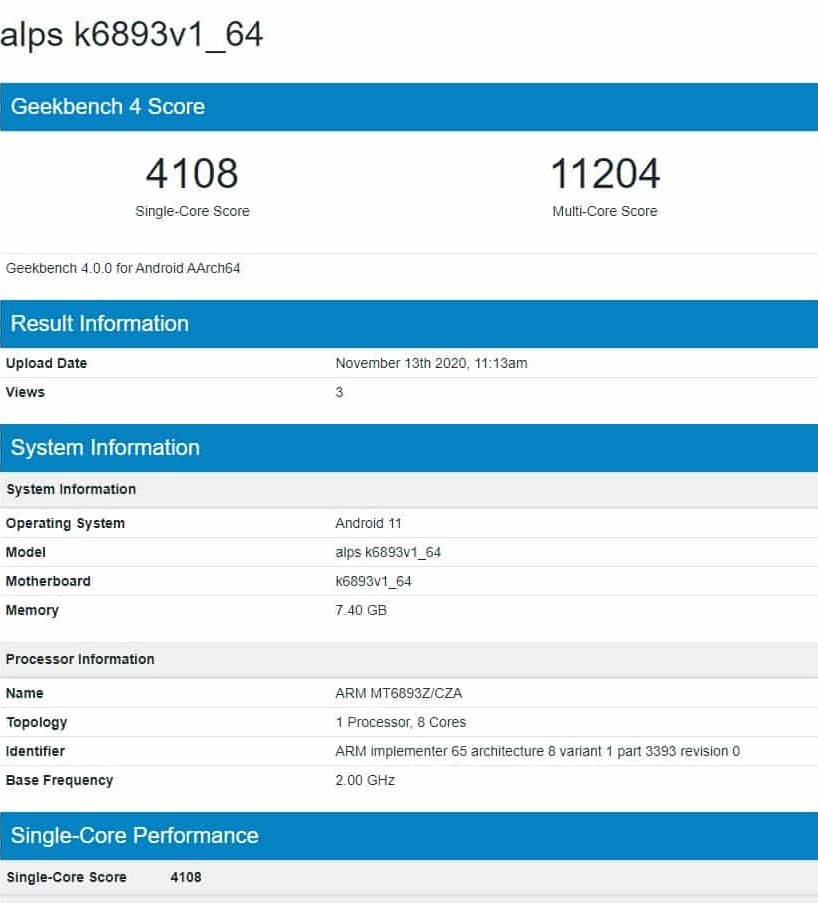
Task: Select the "Multi-Core Score" caption
Action: coord(605,211)
